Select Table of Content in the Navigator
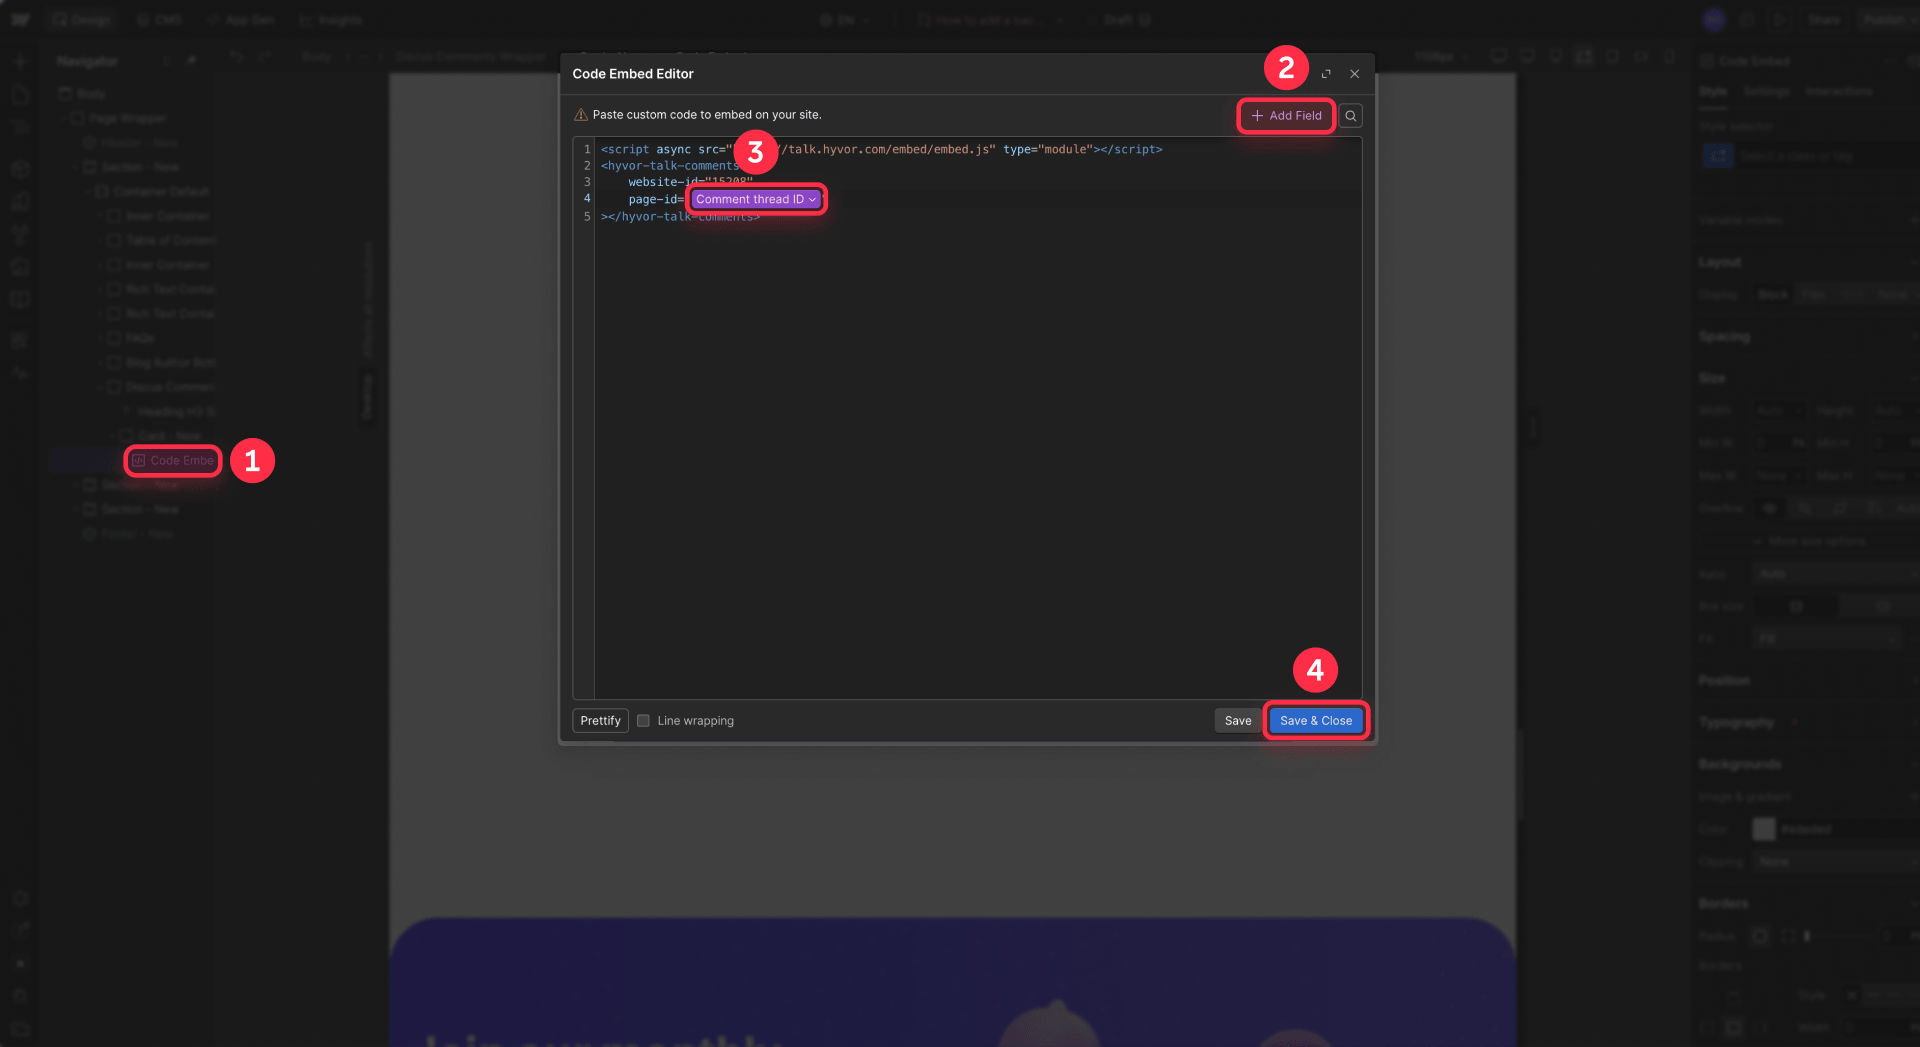 pos(161,240)
